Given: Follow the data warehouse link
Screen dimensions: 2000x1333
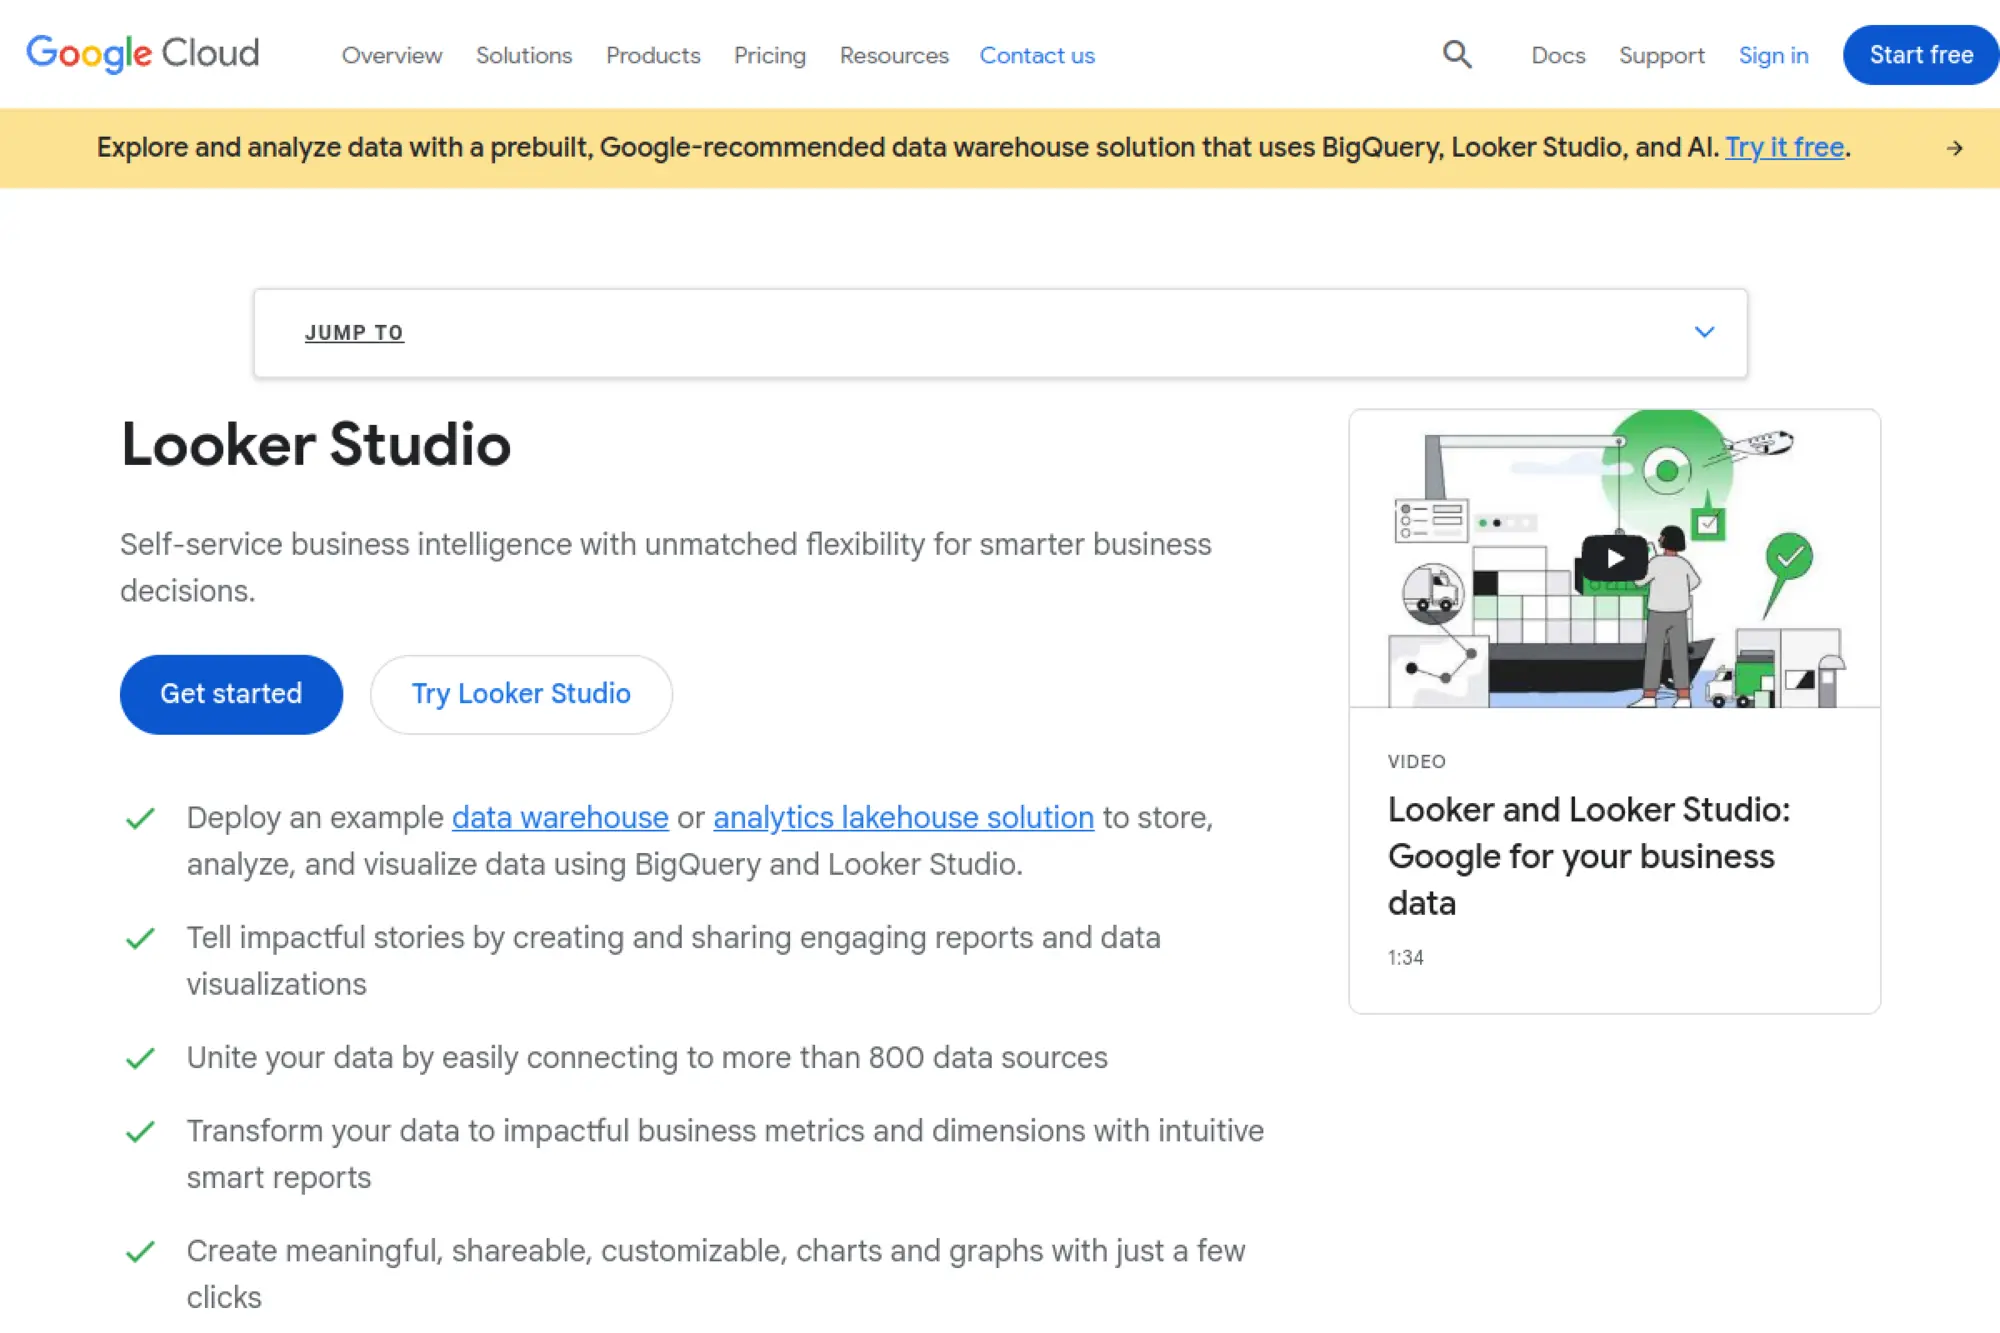Looking at the screenshot, I should tap(559, 817).
